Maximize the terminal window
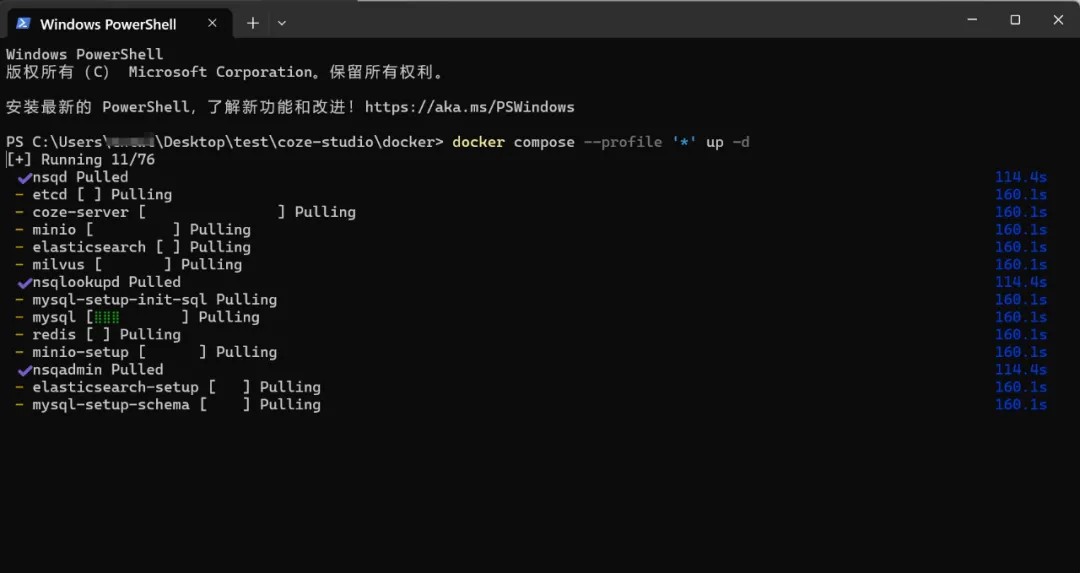Image resolution: width=1080 pixels, height=573 pixels. tap(1015, 20)
